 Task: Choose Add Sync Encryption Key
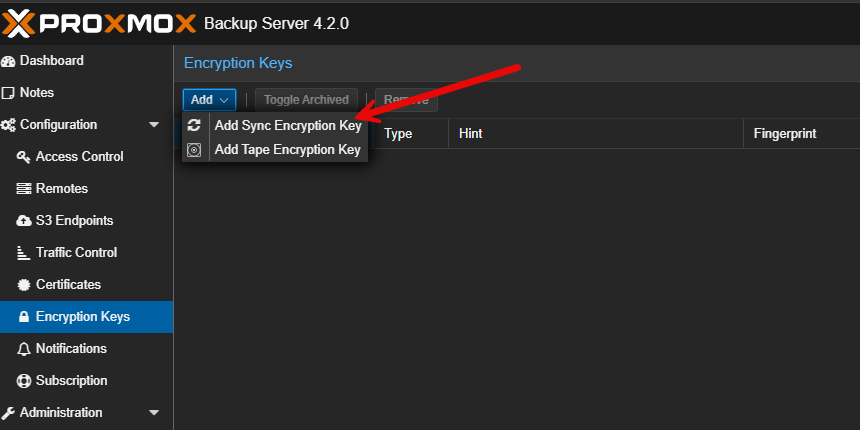click(x=287, y=126)
